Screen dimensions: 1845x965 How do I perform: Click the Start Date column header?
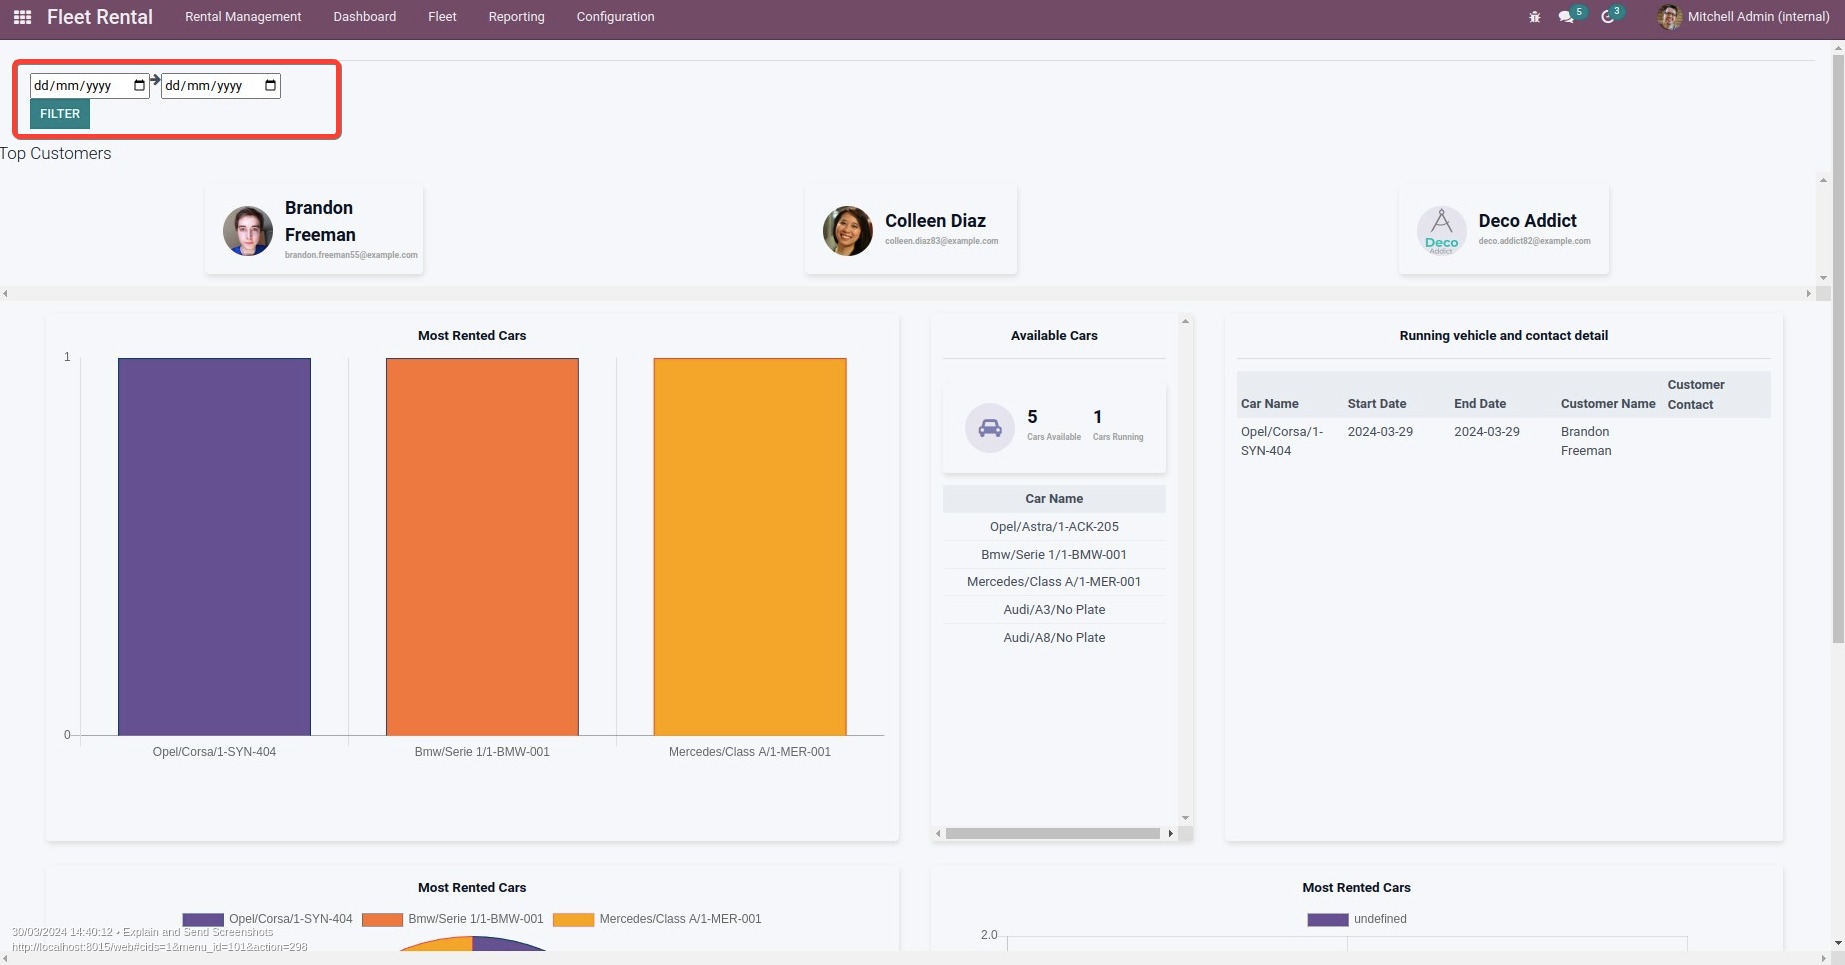[x=1377, y=404]
